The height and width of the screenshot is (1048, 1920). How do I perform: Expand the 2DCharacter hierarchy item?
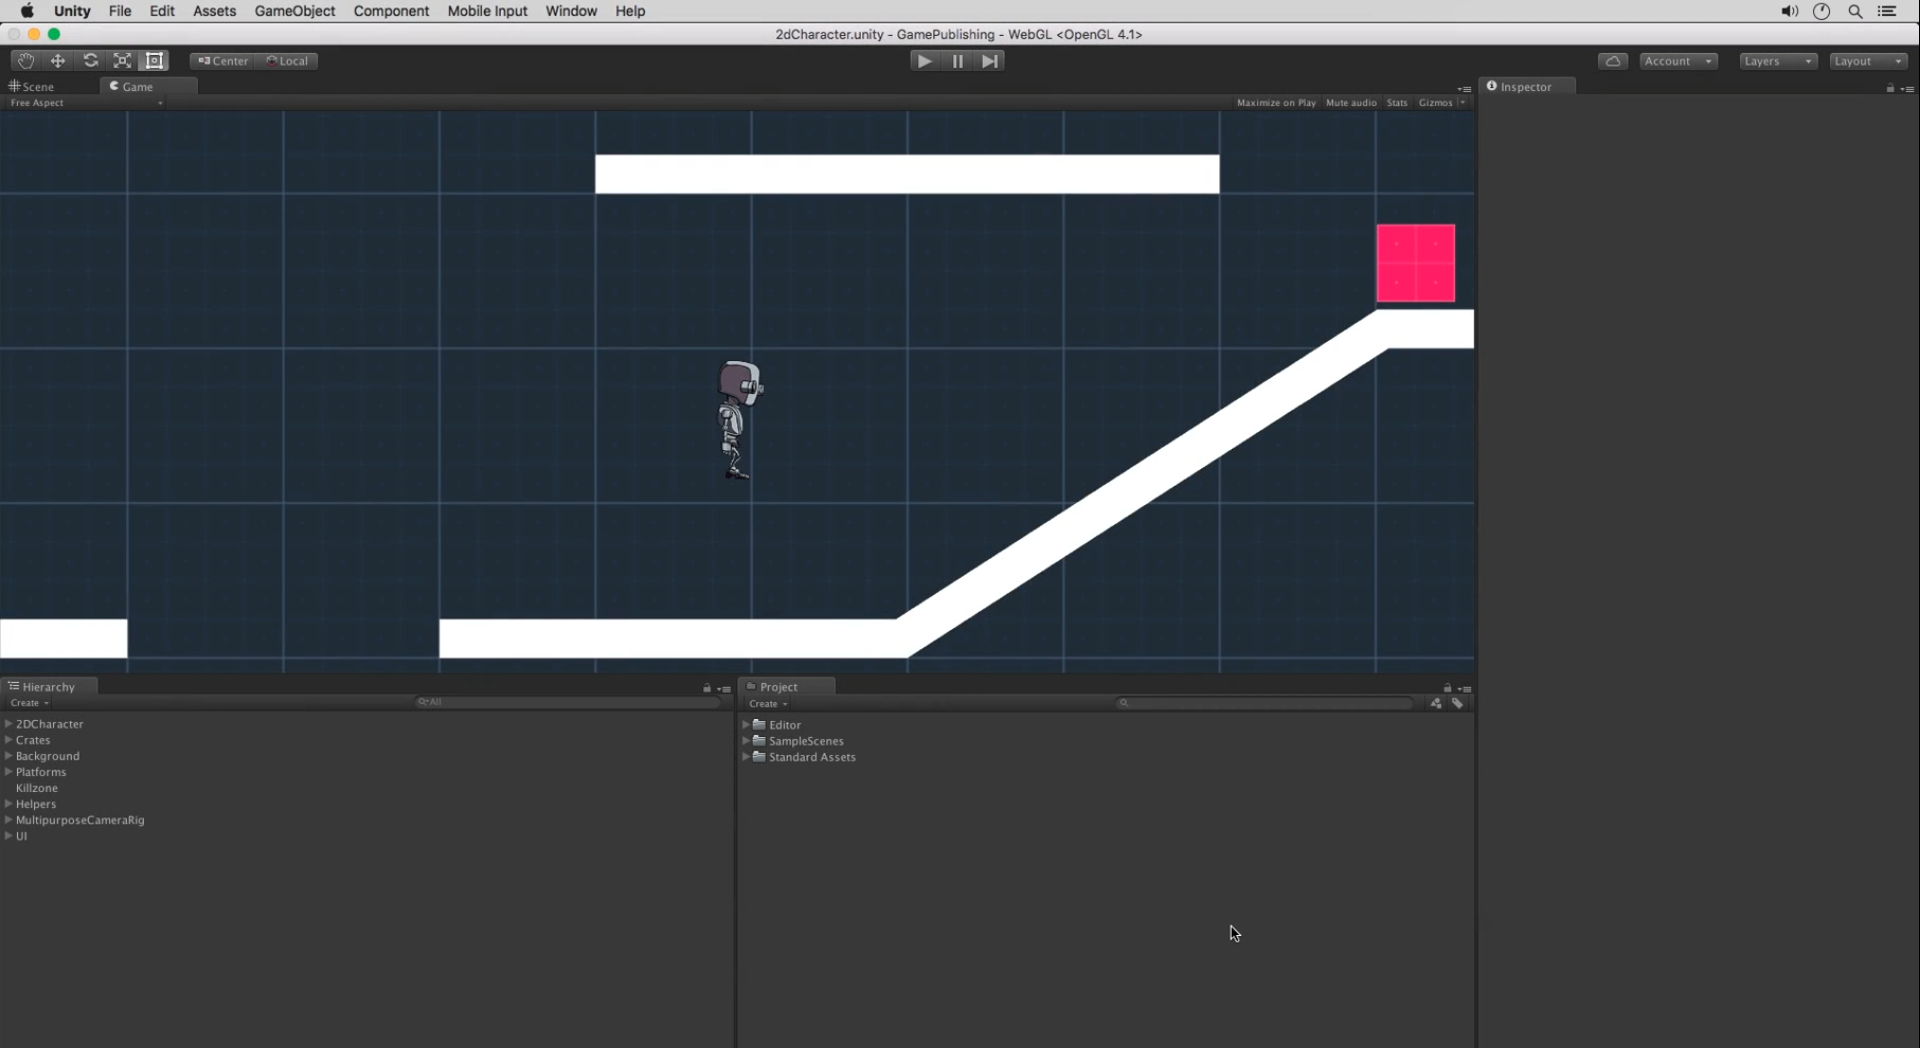pyautogui.click(x=9, y=724)
